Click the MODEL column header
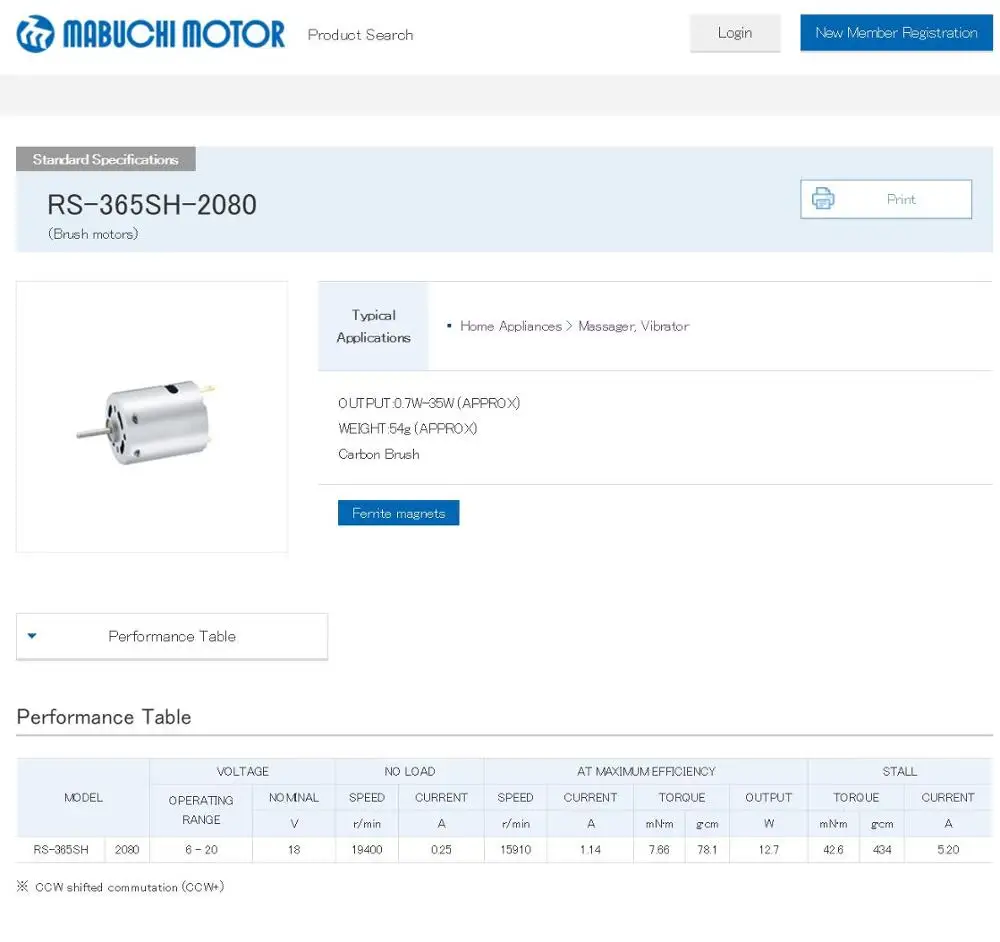Viewport: 1000px width, 942px height. [x=84, y=798]
